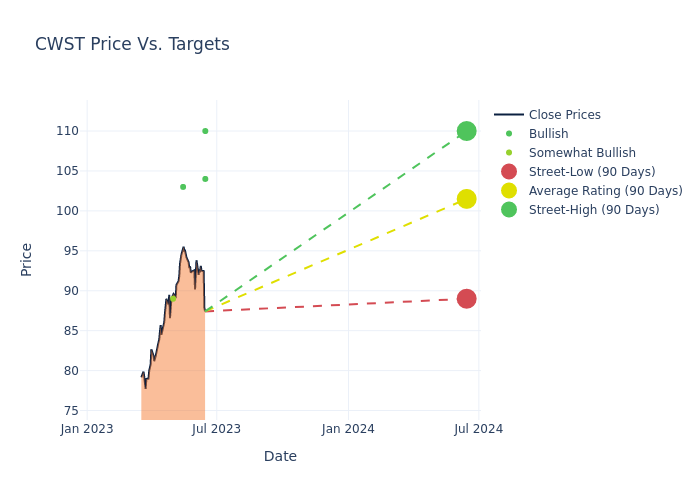
Task: Select the Bullish dot at price 110
Action: click(205, 131)
